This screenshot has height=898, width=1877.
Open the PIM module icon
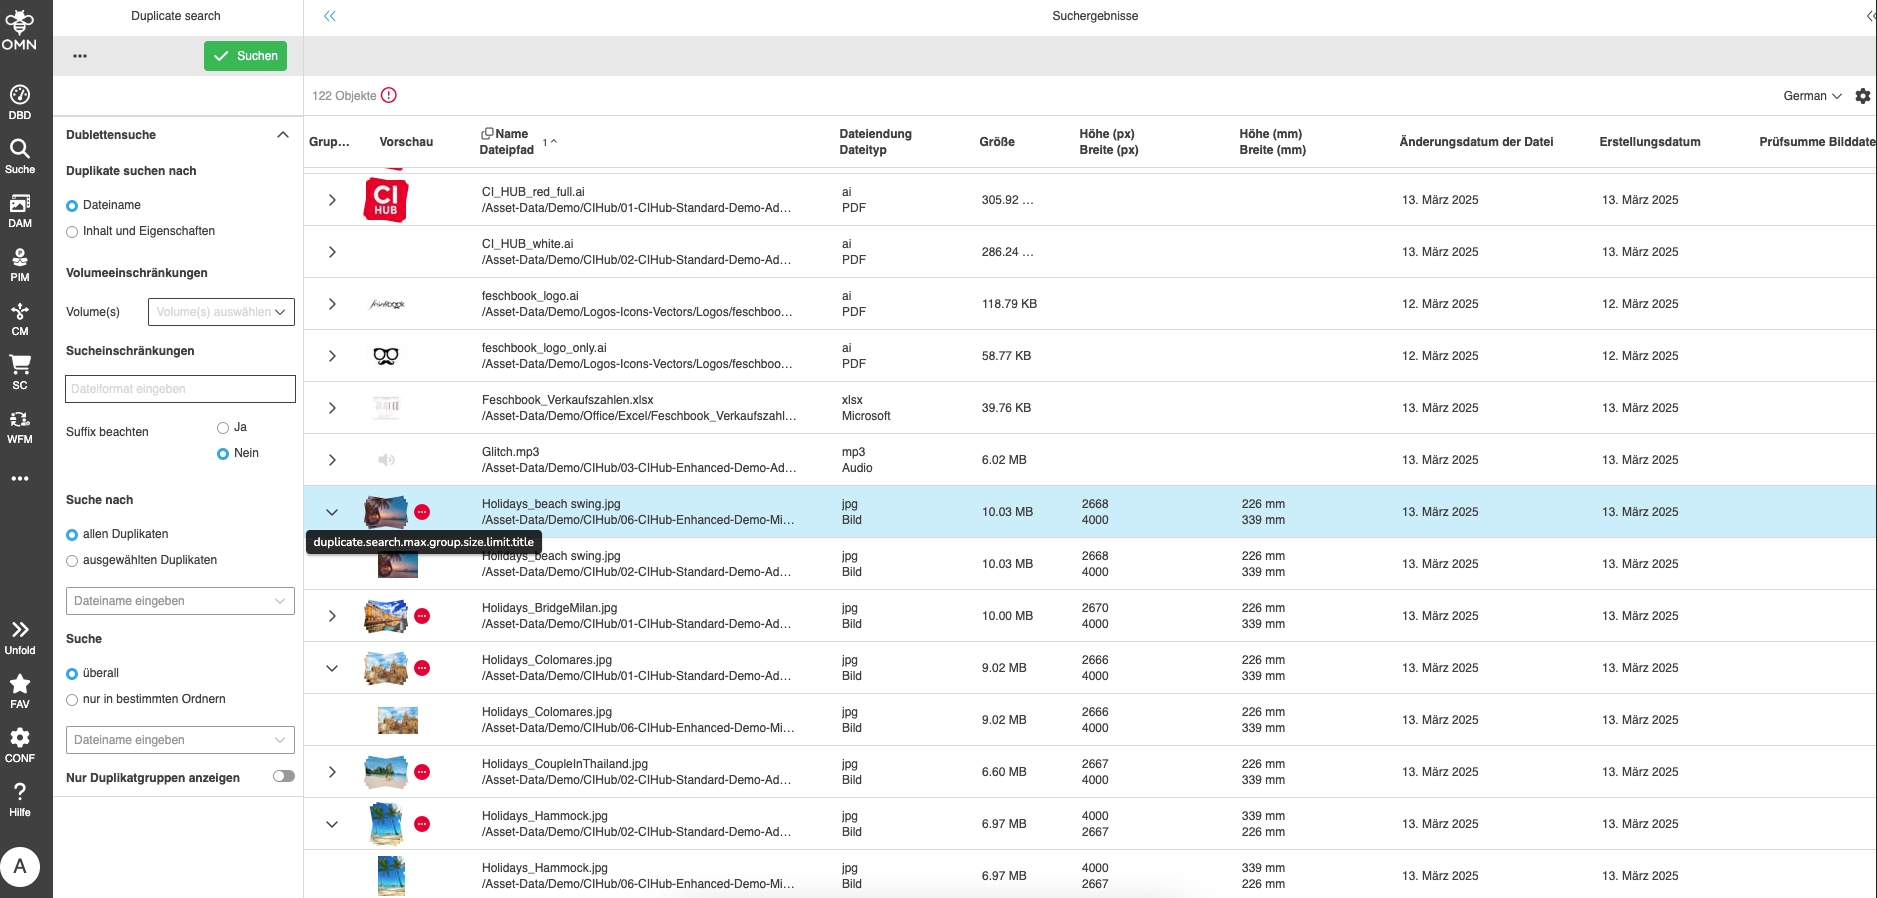(x=20, y=264)
